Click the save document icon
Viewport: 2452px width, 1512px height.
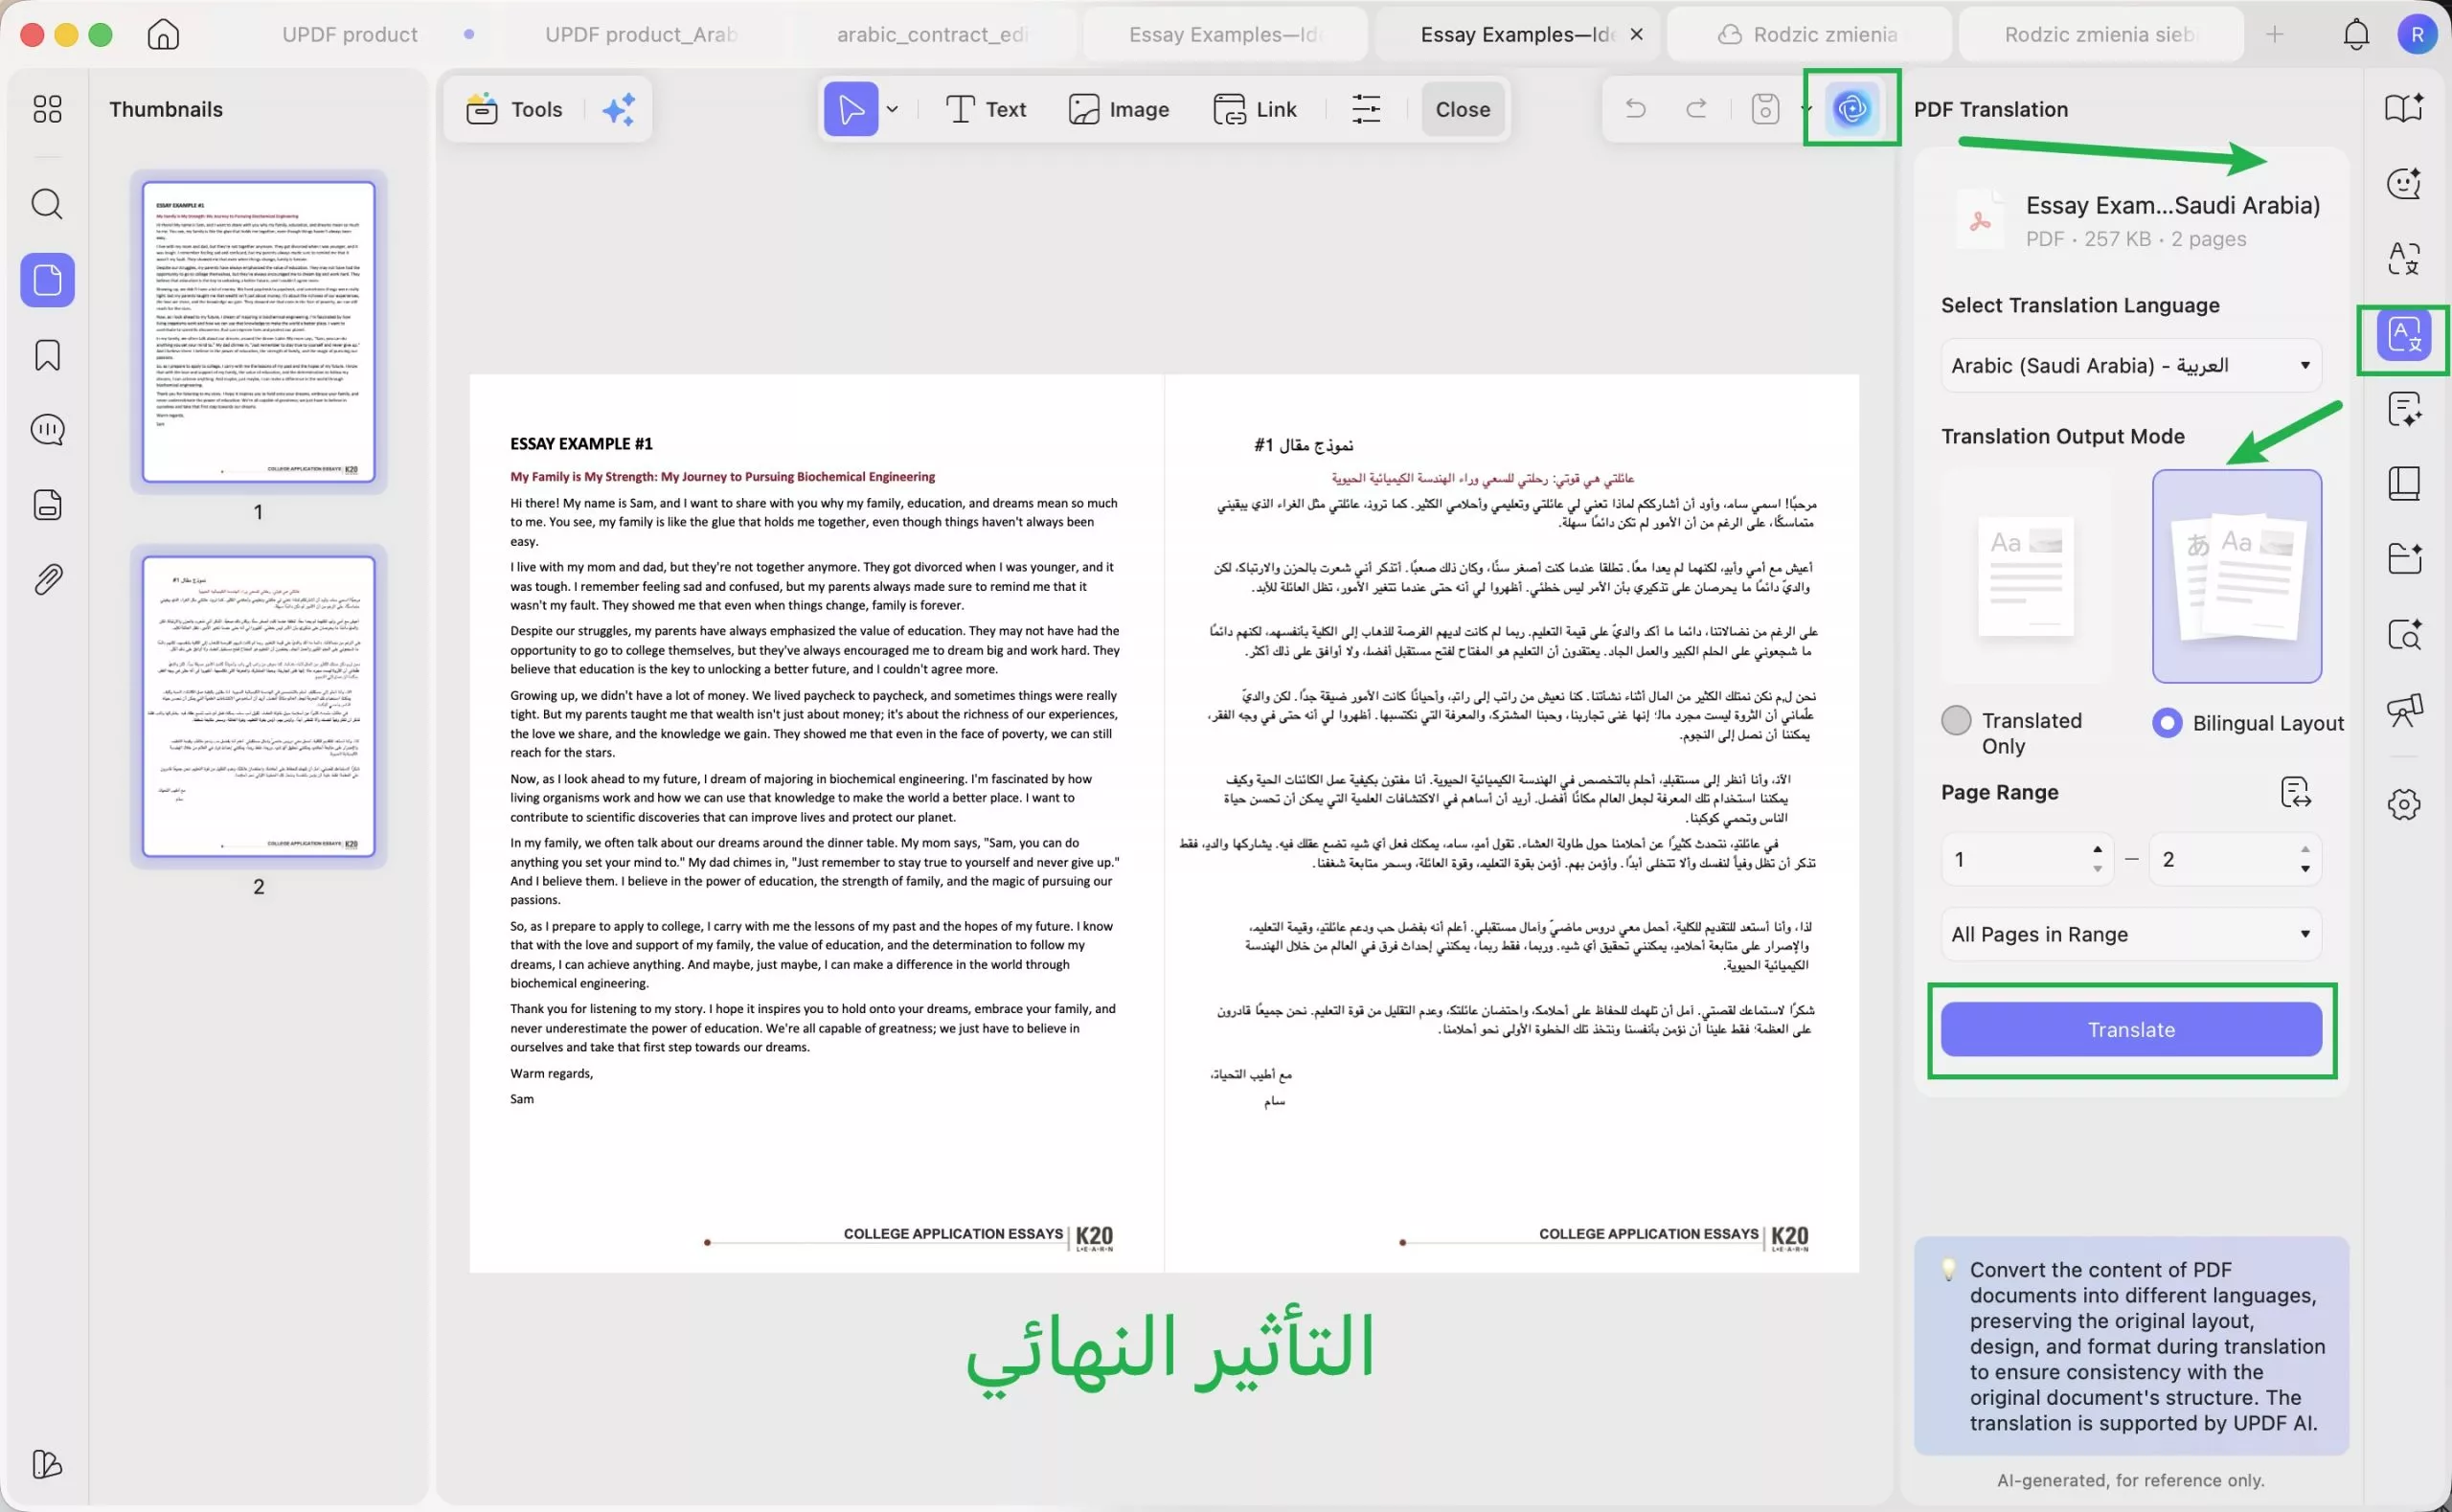[x=1765, y=108]
